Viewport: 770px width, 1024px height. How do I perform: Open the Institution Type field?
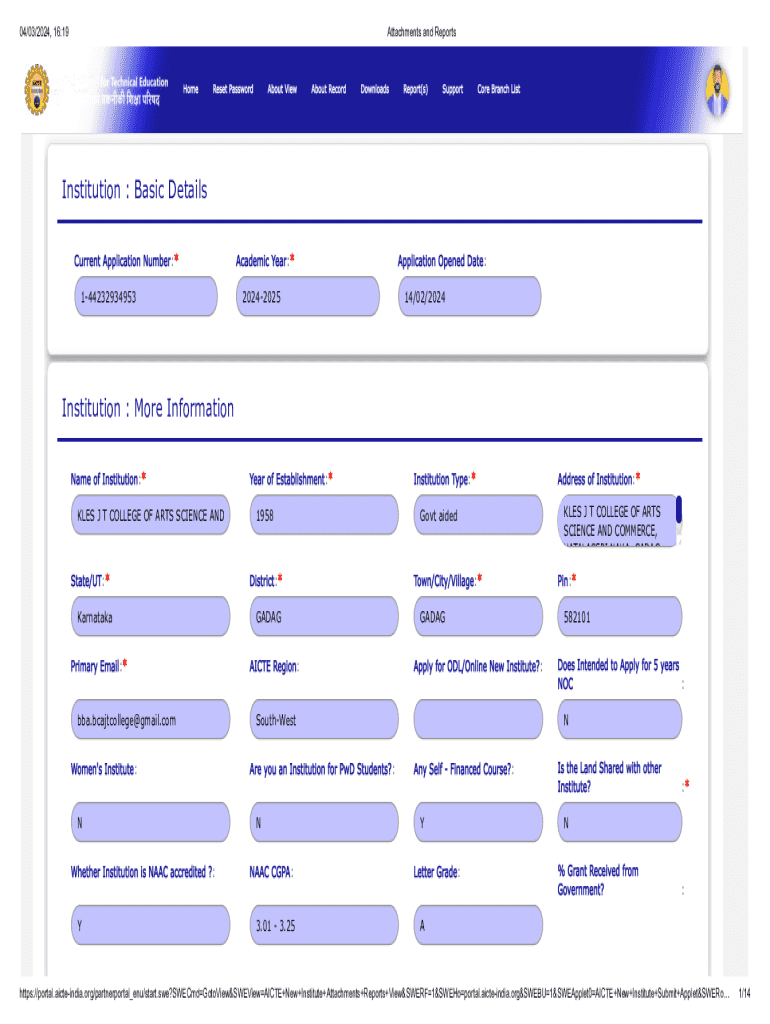pyautogui.click(x=478, y=516)
